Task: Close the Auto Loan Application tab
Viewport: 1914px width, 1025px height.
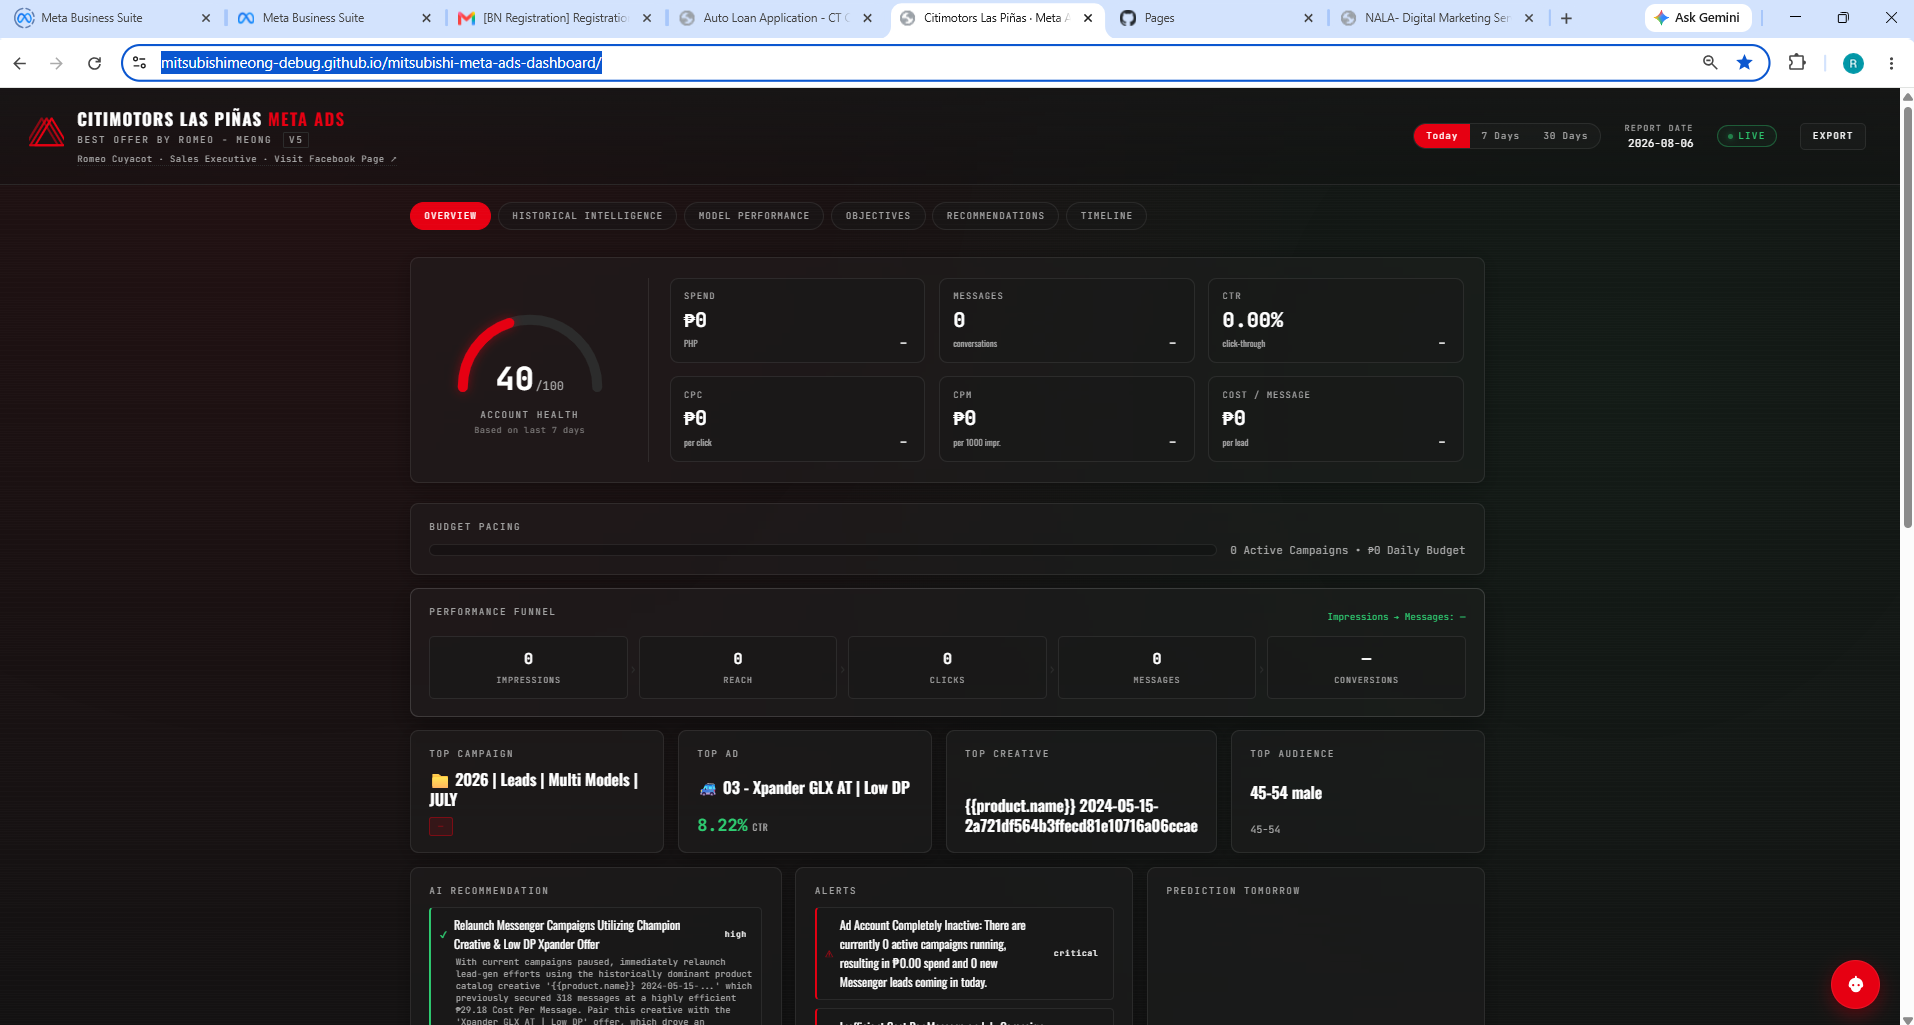Action: coord(867,18)
